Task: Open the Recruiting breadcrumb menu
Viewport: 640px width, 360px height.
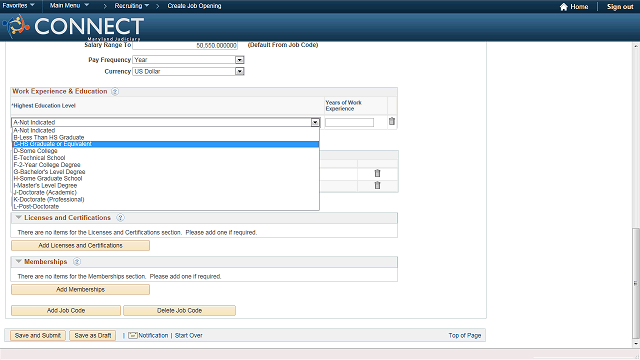Action: point(131,6)
